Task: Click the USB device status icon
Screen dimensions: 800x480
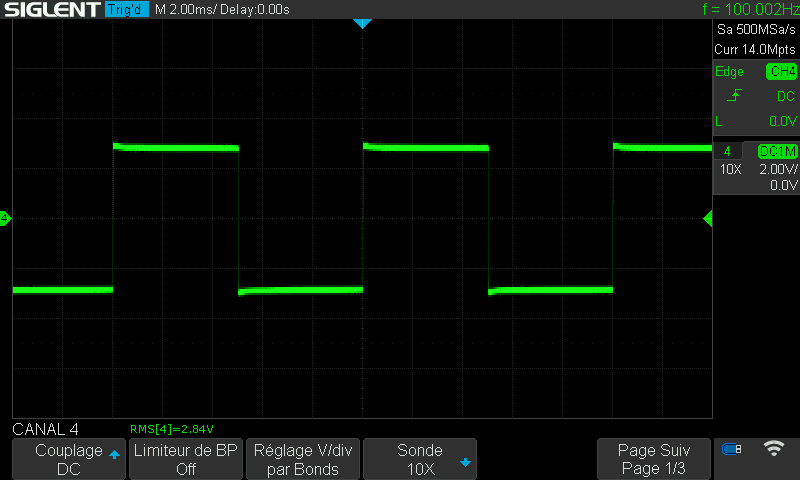Action: pyautogui.click(x=732, y=450)
